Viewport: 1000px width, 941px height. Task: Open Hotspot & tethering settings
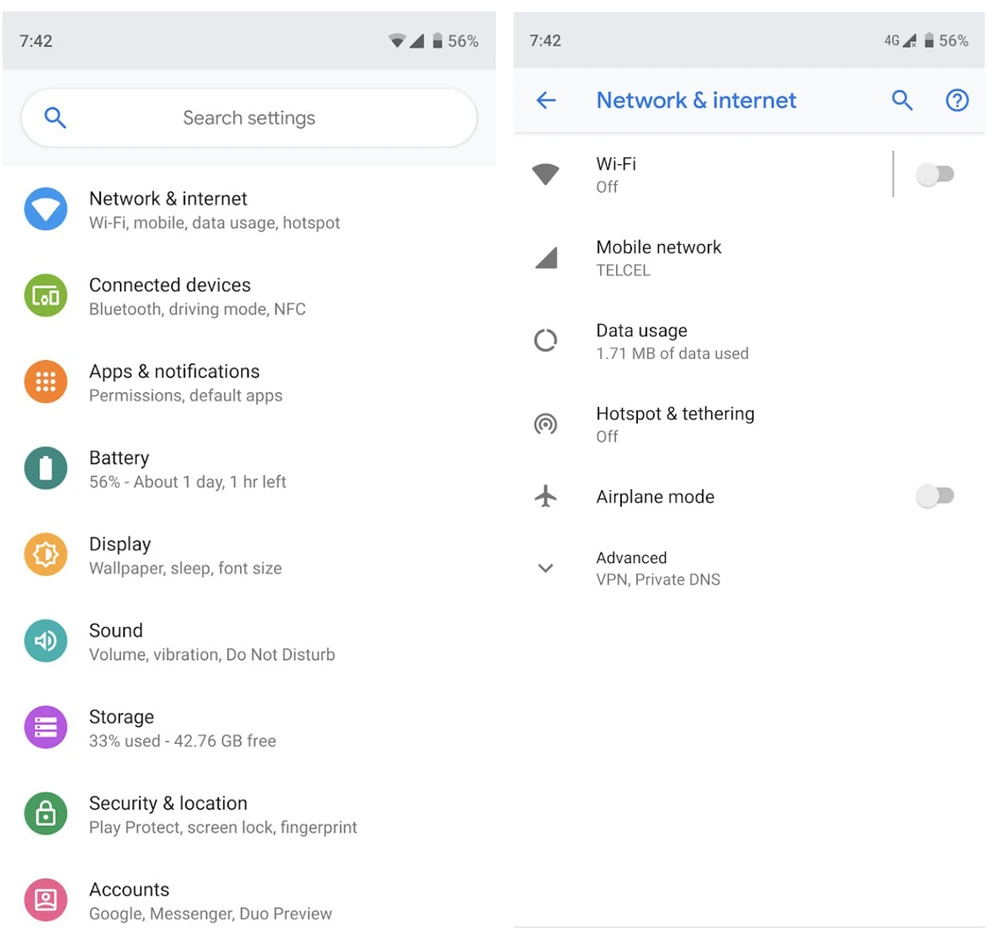[x=675, y=424]
